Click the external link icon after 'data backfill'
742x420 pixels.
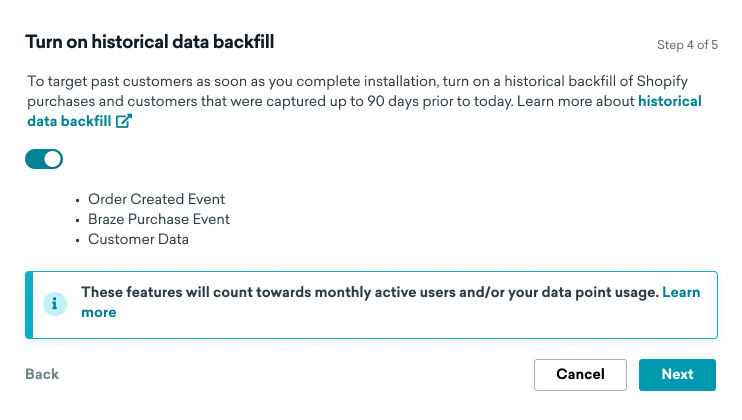point(124,121)
